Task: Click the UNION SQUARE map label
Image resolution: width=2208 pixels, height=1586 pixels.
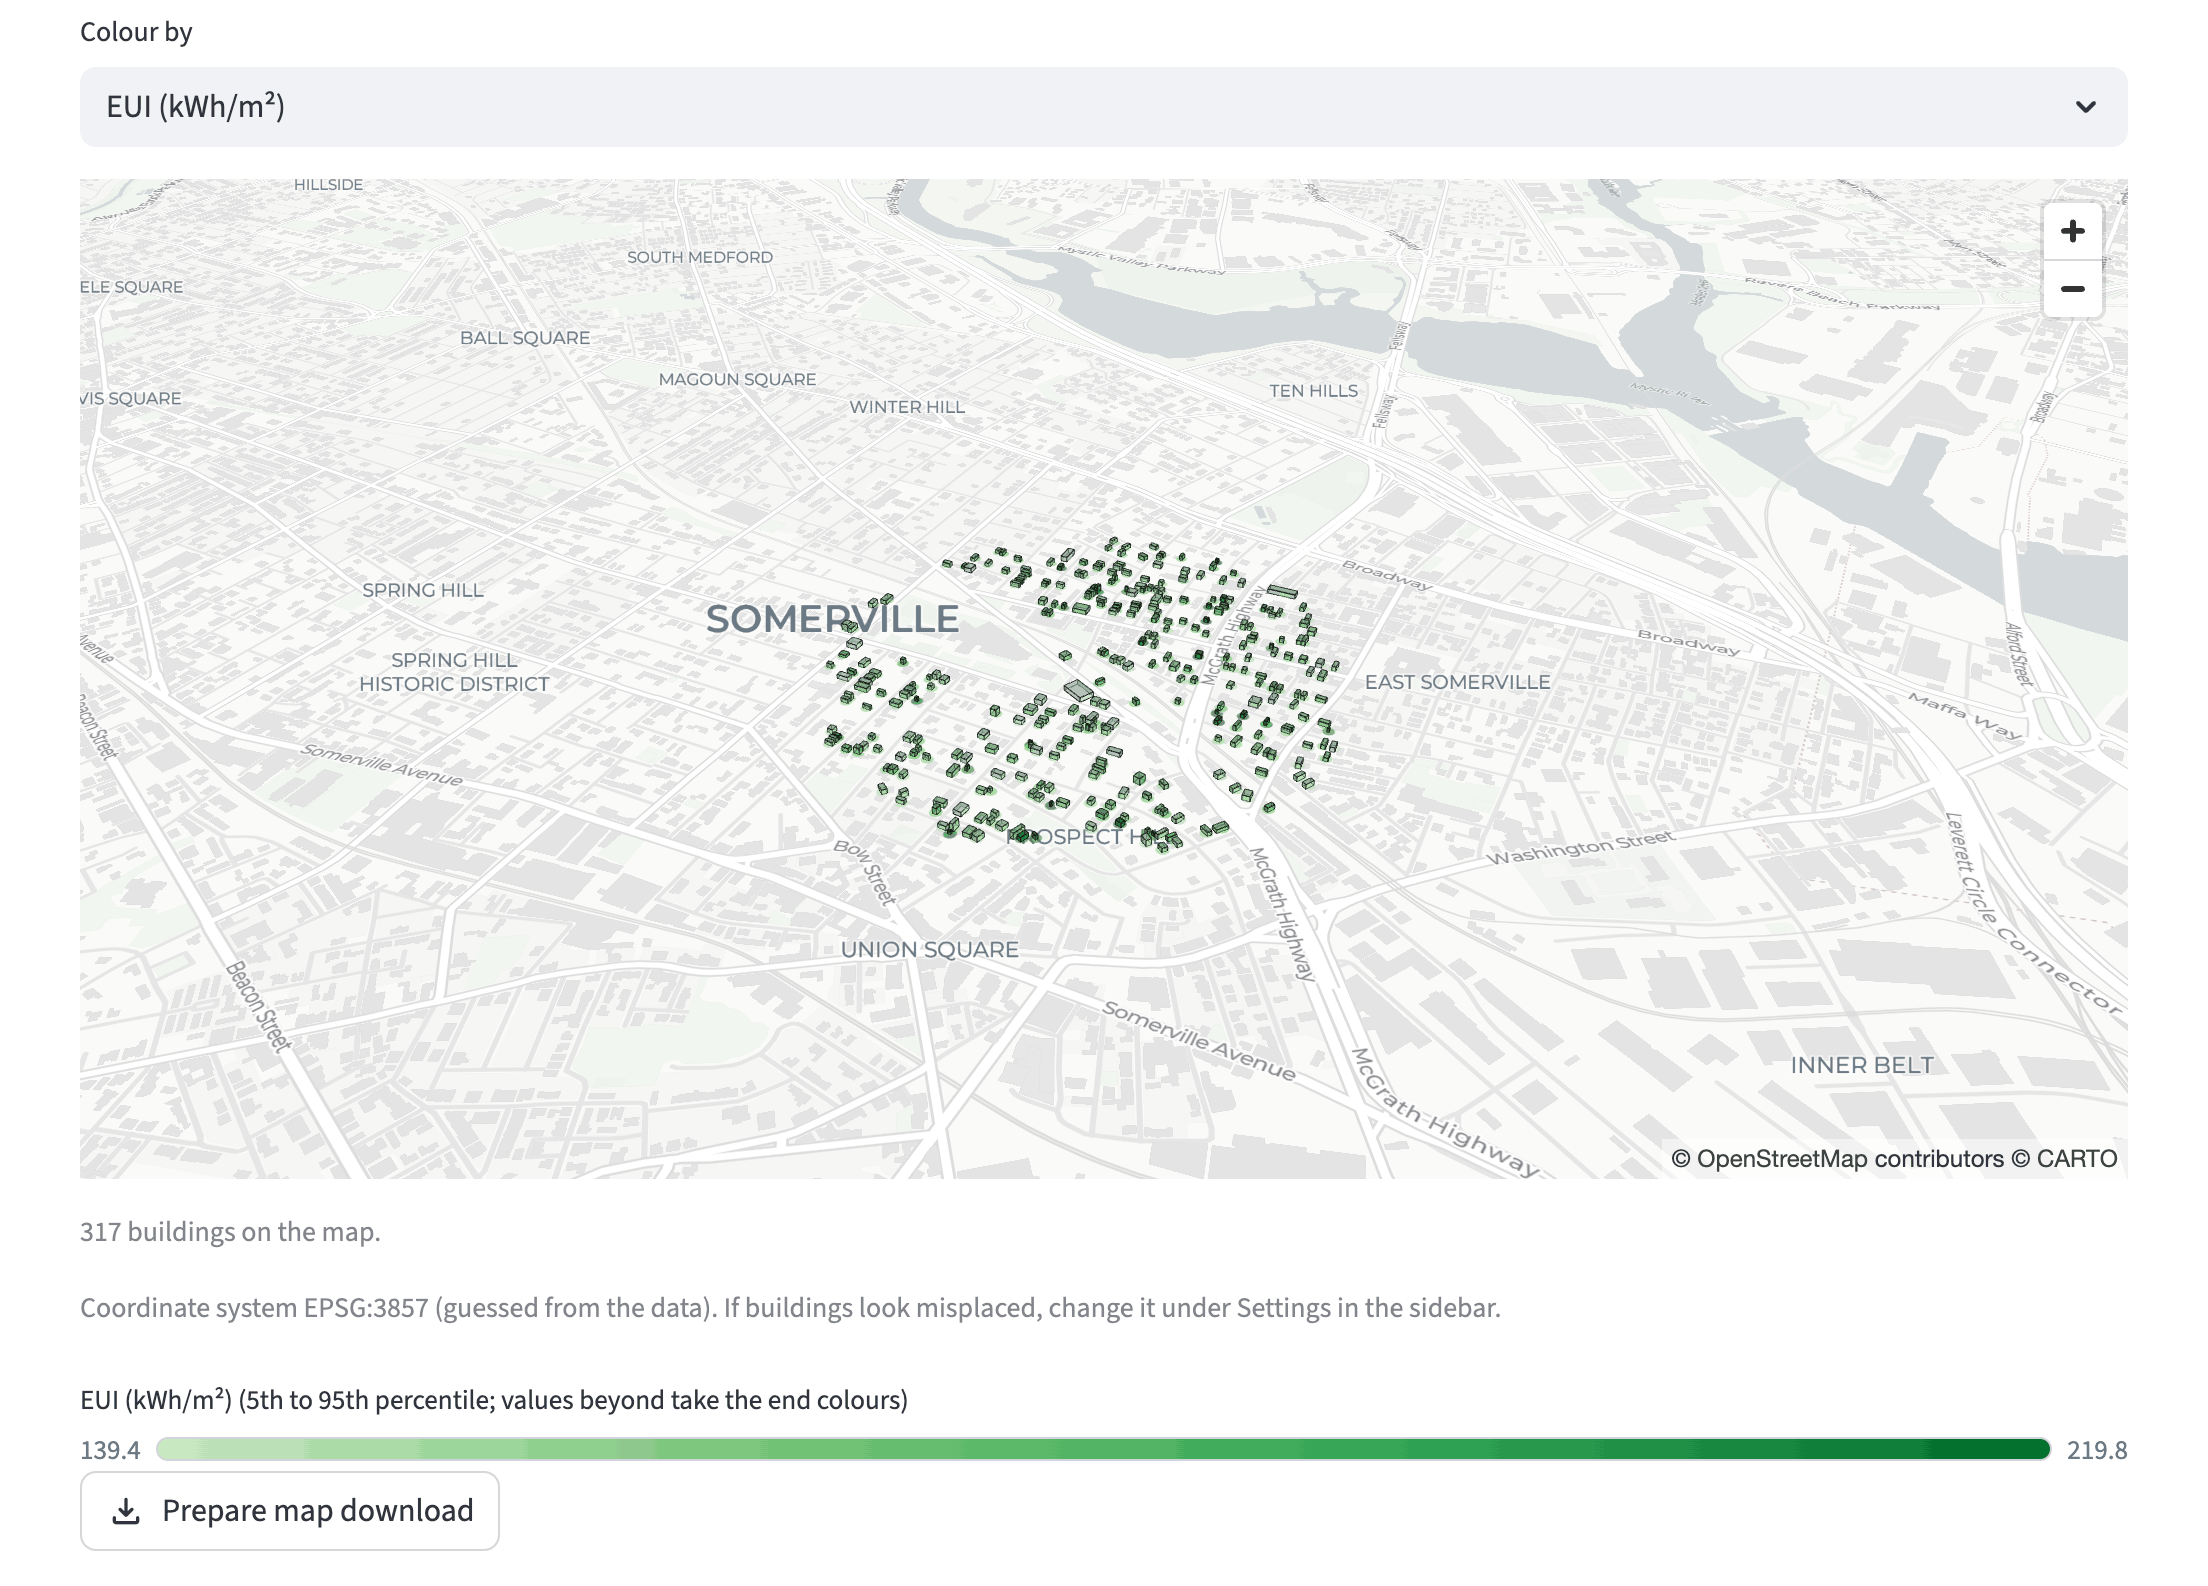Action: click(929, 950)
